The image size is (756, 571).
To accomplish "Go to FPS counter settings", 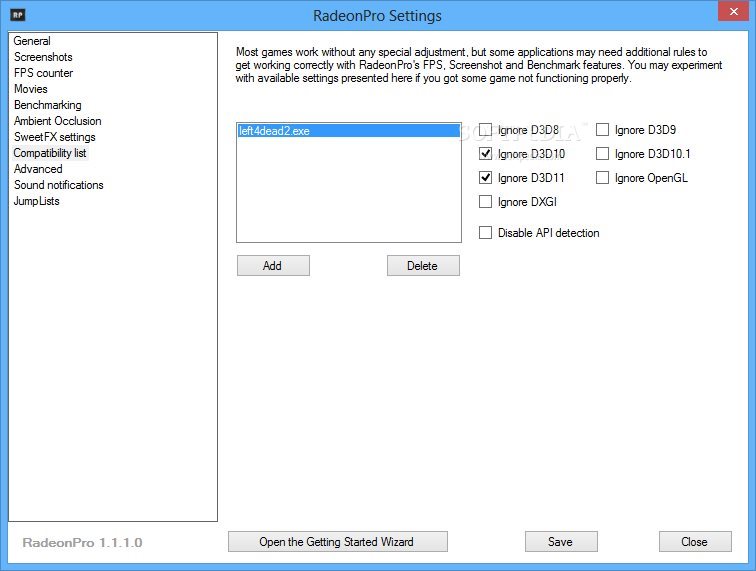I will click(x=43, y=73).
